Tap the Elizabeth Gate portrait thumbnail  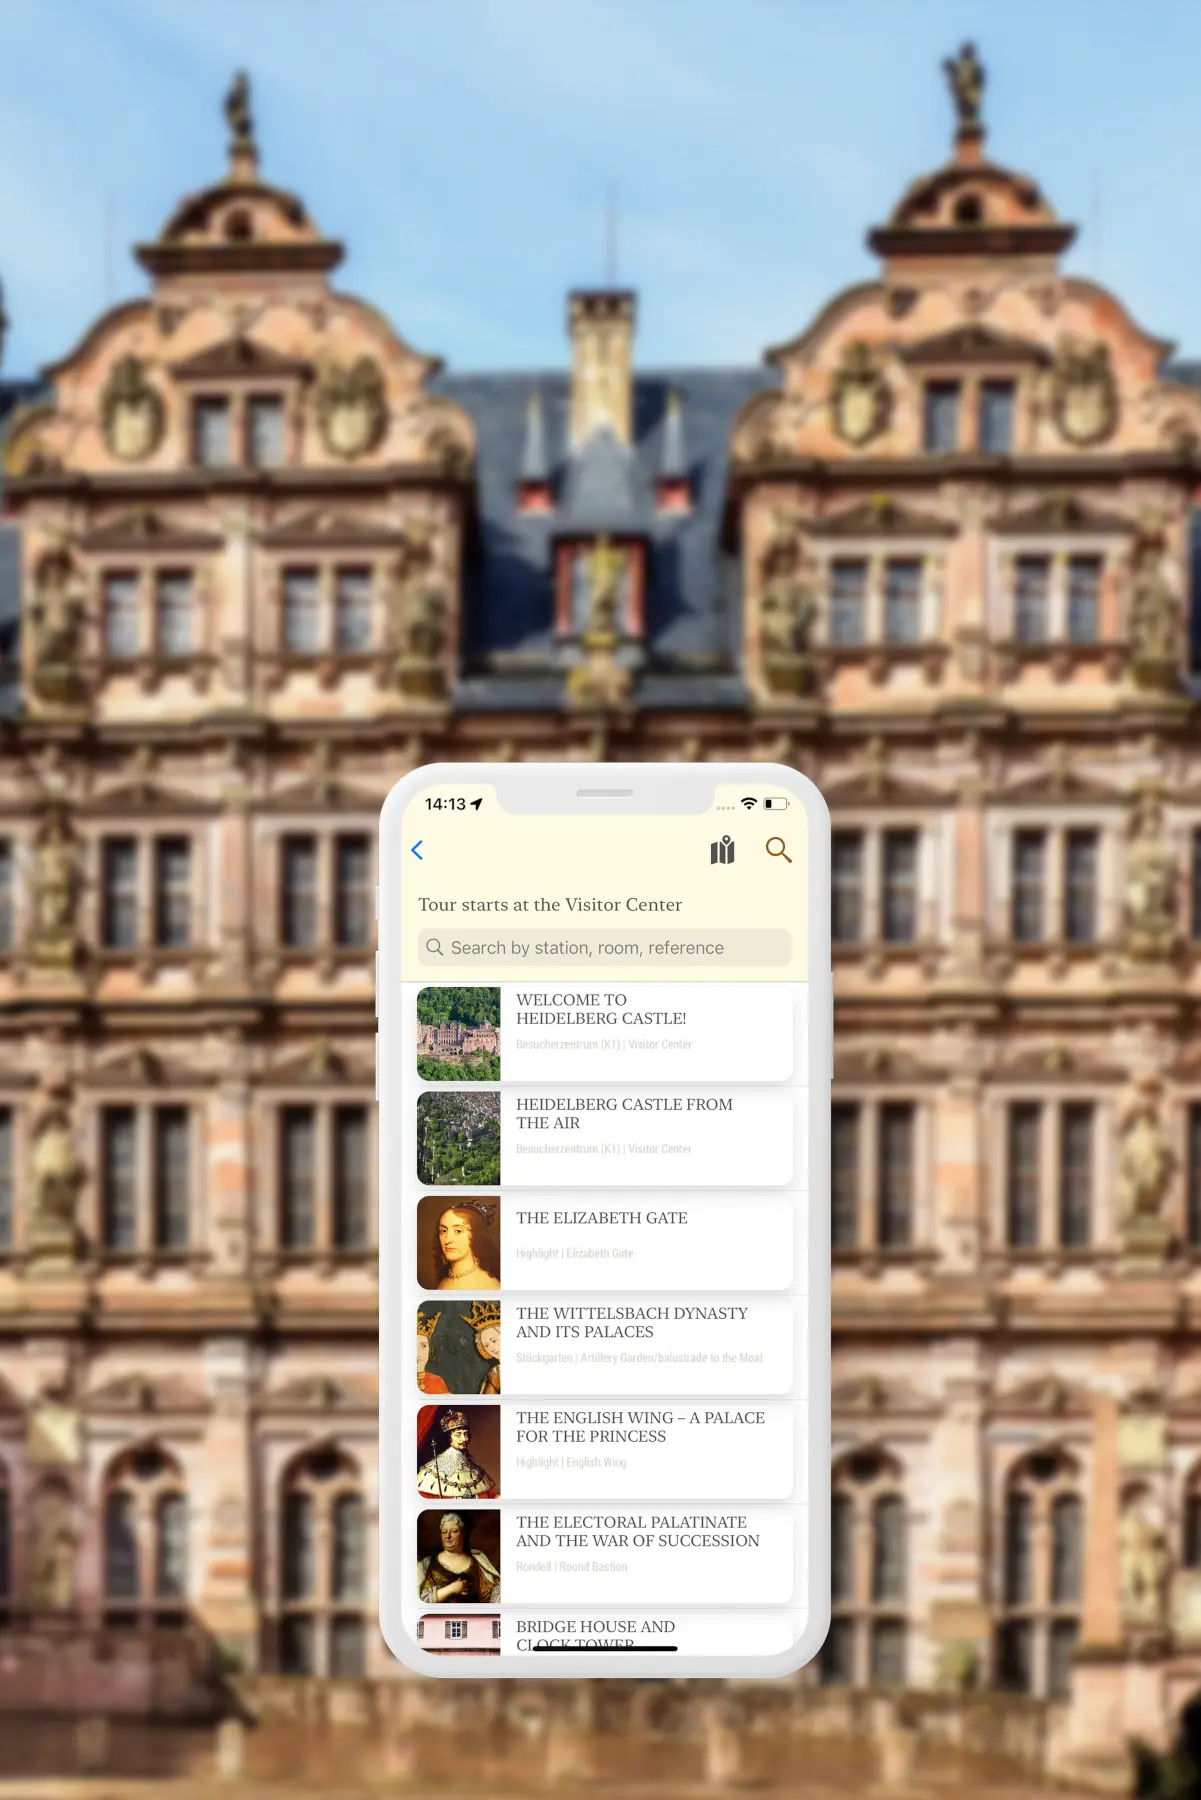click(459, 1243)
